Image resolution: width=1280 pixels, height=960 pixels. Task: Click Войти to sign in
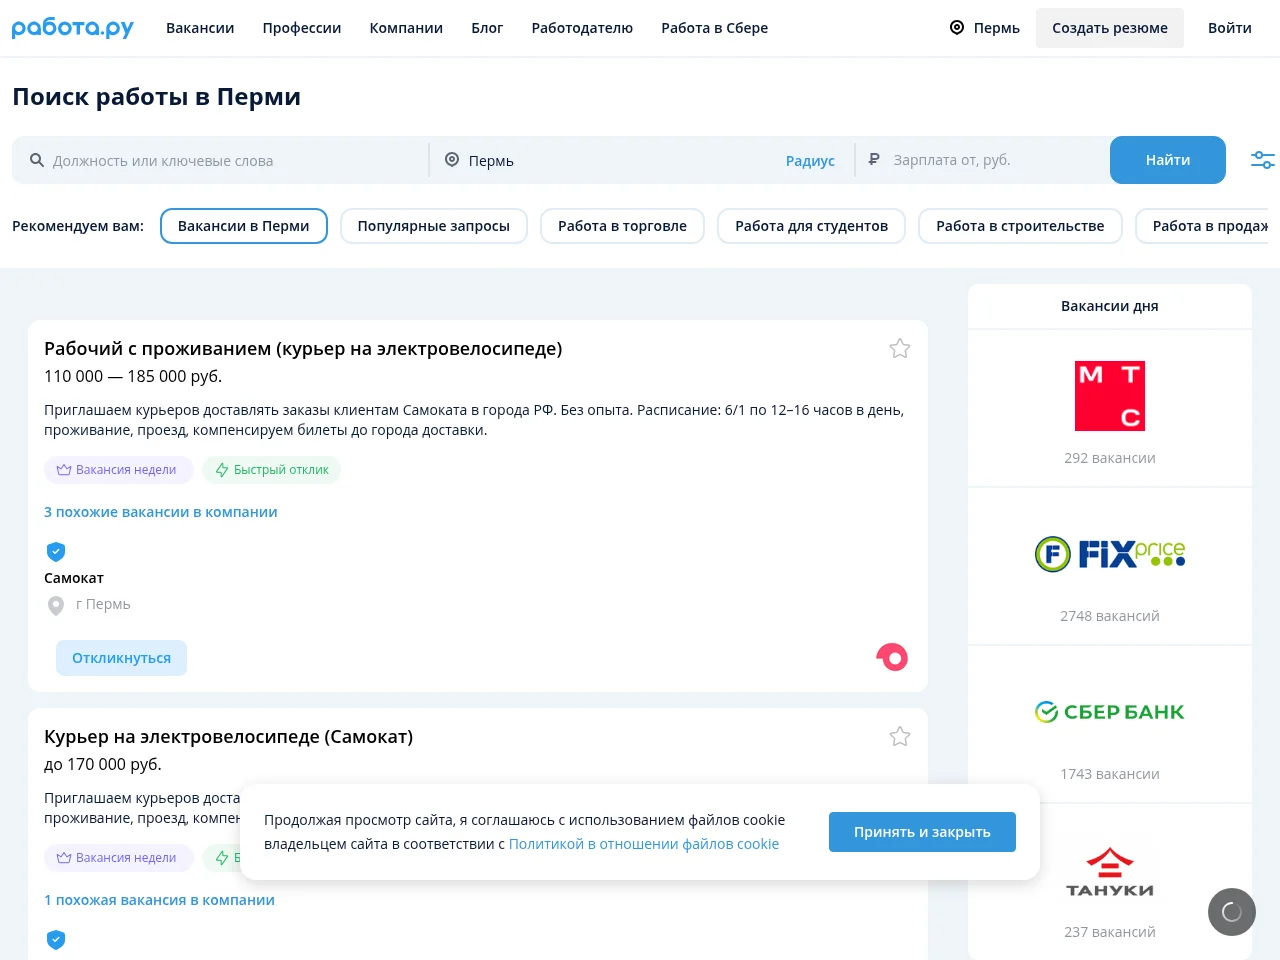click(1230, 28)
